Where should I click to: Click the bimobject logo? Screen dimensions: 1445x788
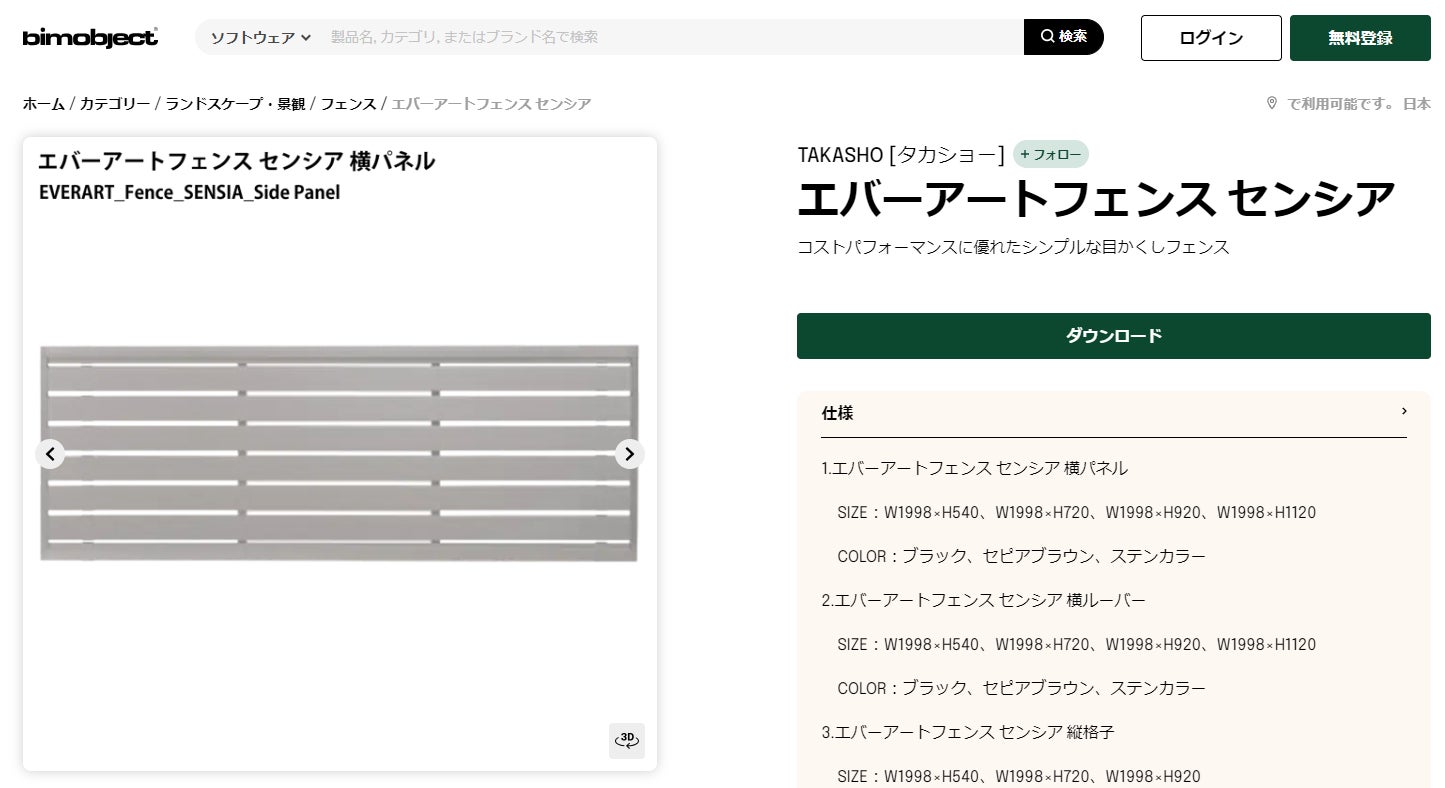pos(90,37)
